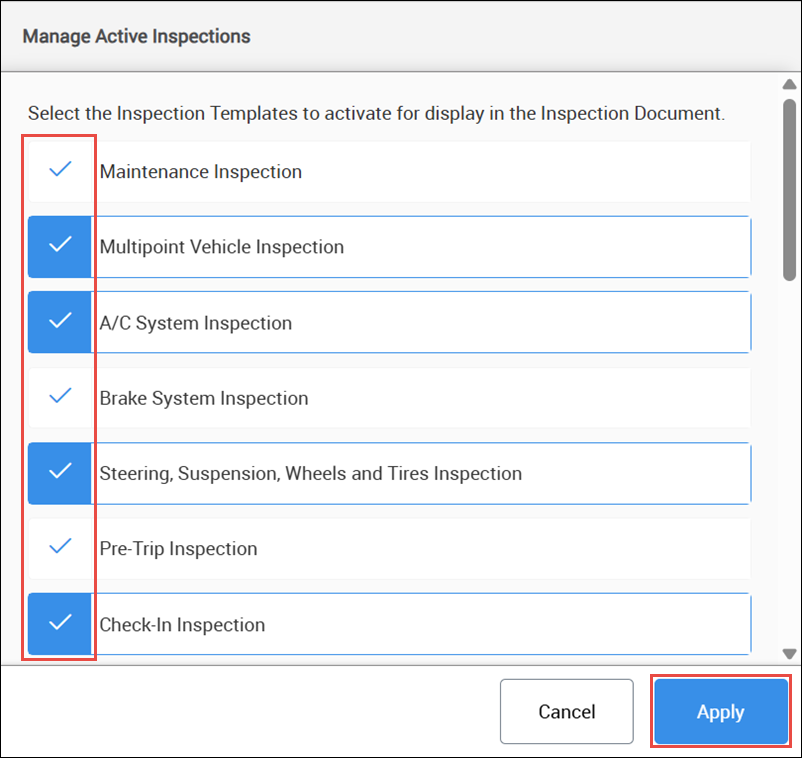The width and height of the screenshot is (802, 758).
Task: Uncheck the A/C System Inspection checkbox
Action: tap(60, 322)
